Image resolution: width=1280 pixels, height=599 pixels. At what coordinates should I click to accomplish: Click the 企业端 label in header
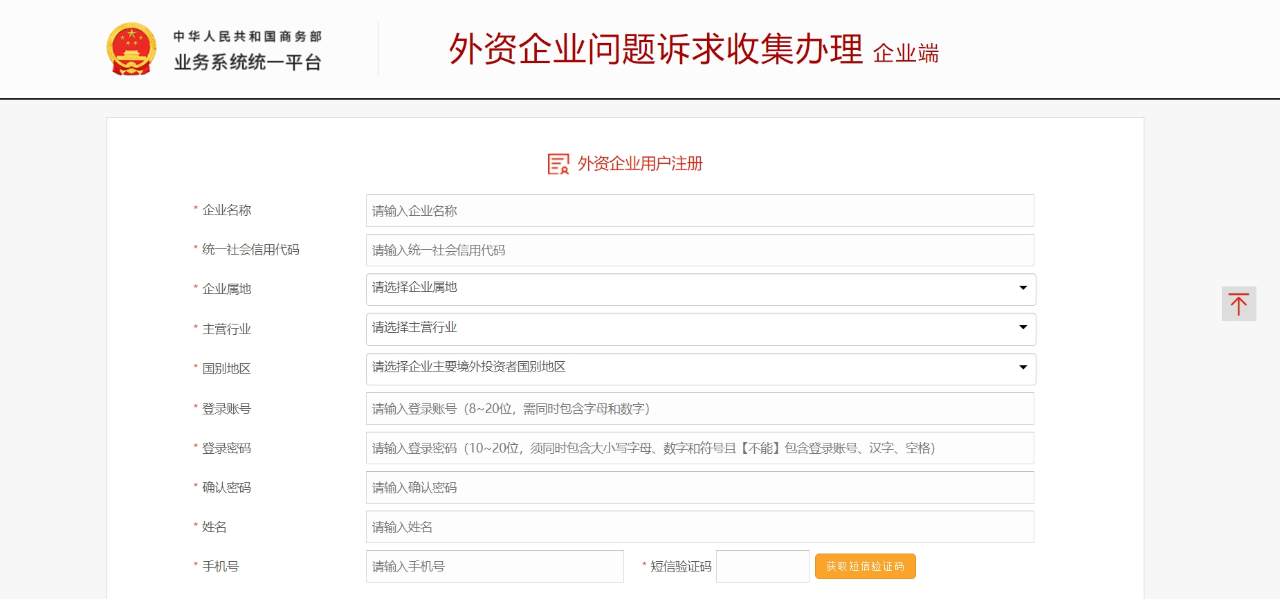(906, 54)
